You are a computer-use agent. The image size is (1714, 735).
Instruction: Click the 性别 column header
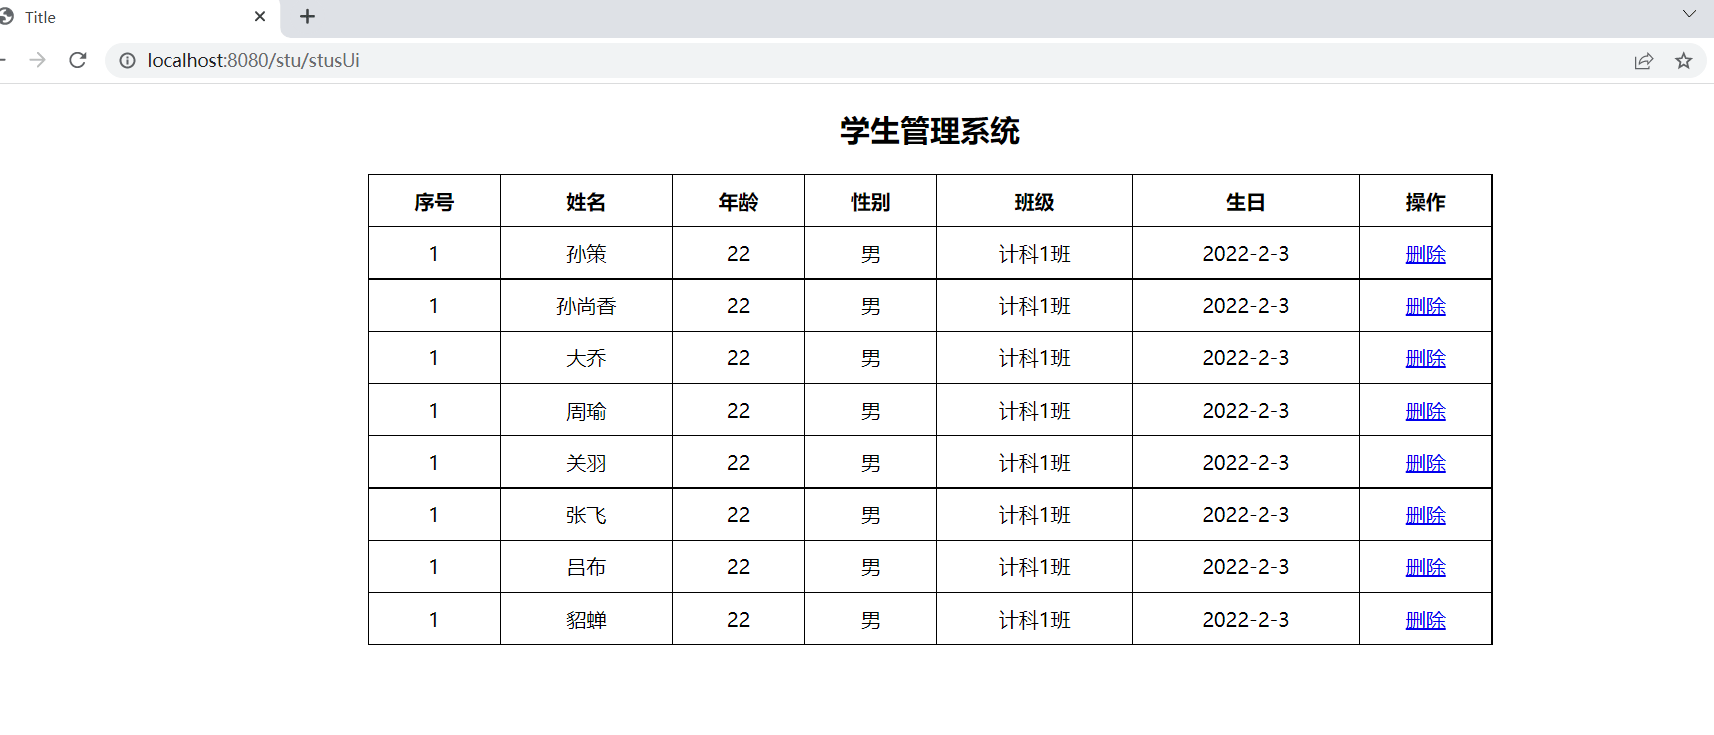[870, 202]
